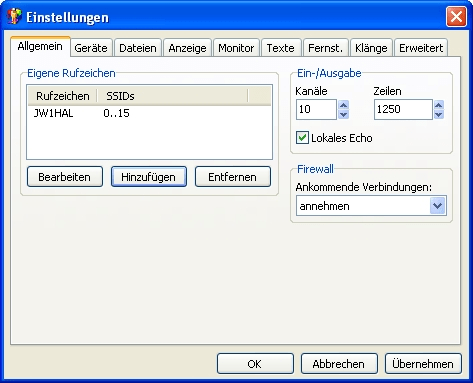Viewport: 473px width, 383px height.
Task: Open the Monitor tab
Action: coord(236,48)
